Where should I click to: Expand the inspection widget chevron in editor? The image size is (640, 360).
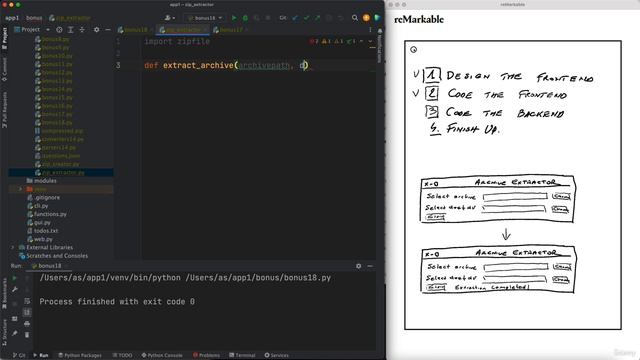(x=370, y=41)
